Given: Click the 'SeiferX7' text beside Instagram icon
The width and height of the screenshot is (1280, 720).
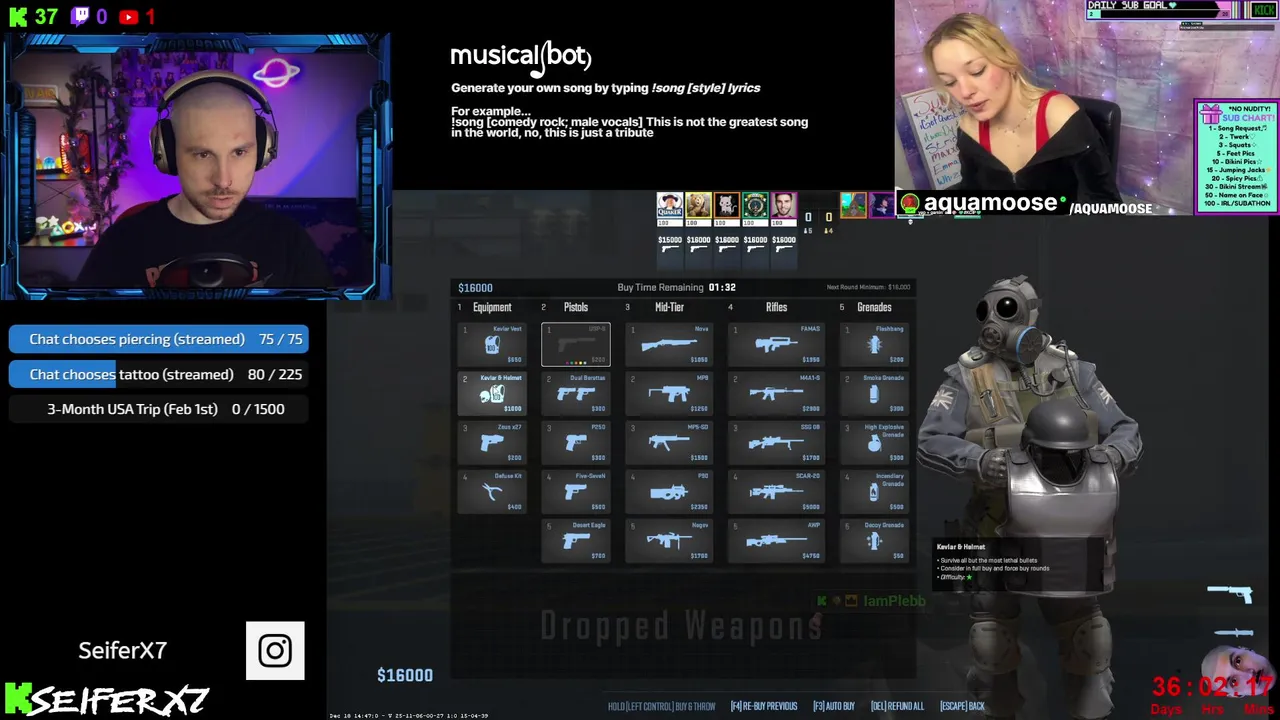Looking at the screenshot, I should click(x=122, y=651).
